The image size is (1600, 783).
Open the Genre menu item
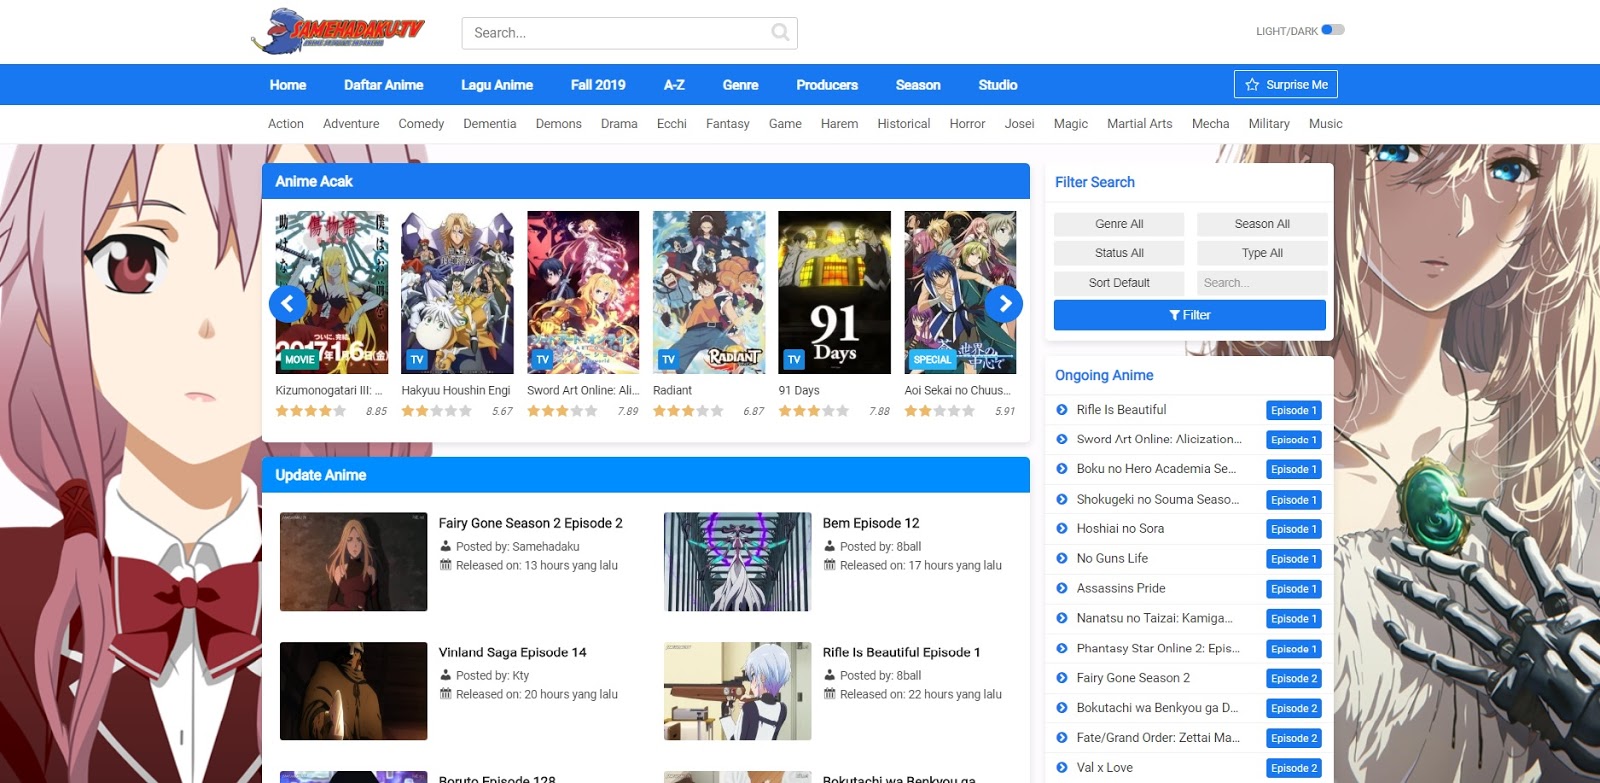(741, 85)
